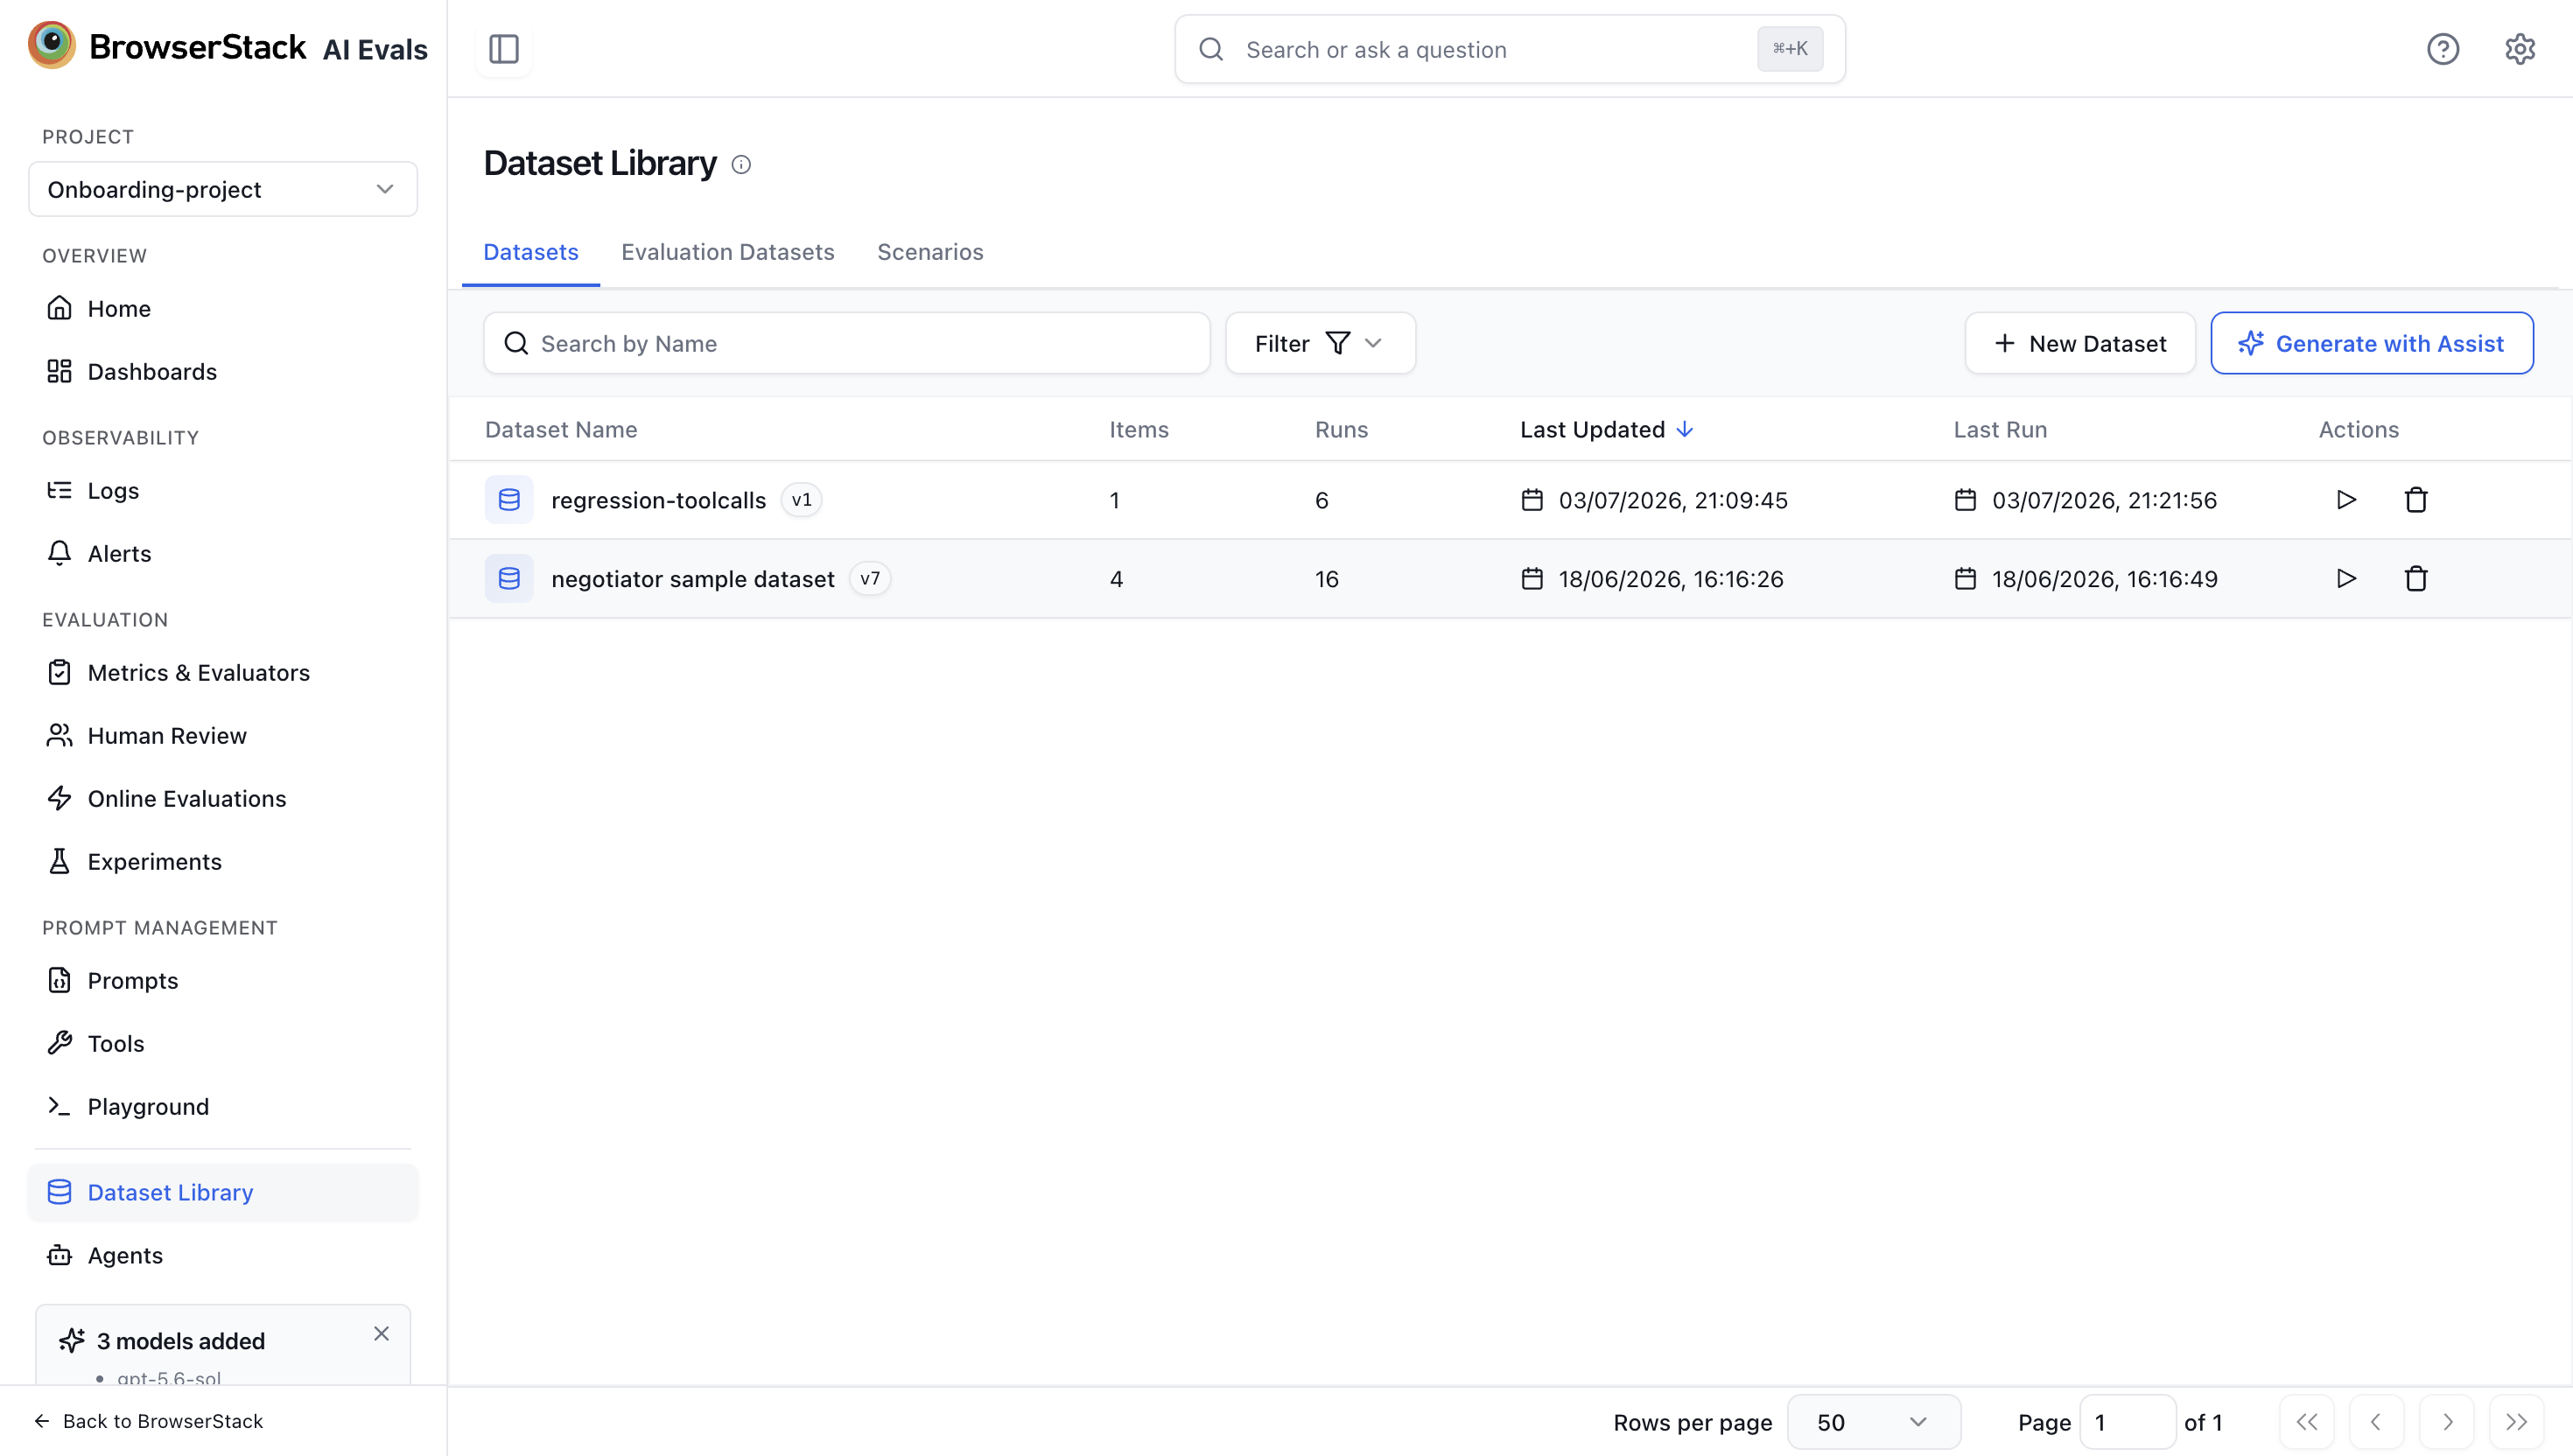Select Dataset Library in sidebar
Screen dimensions: 2573x1456
click(x=222, y=1193)
